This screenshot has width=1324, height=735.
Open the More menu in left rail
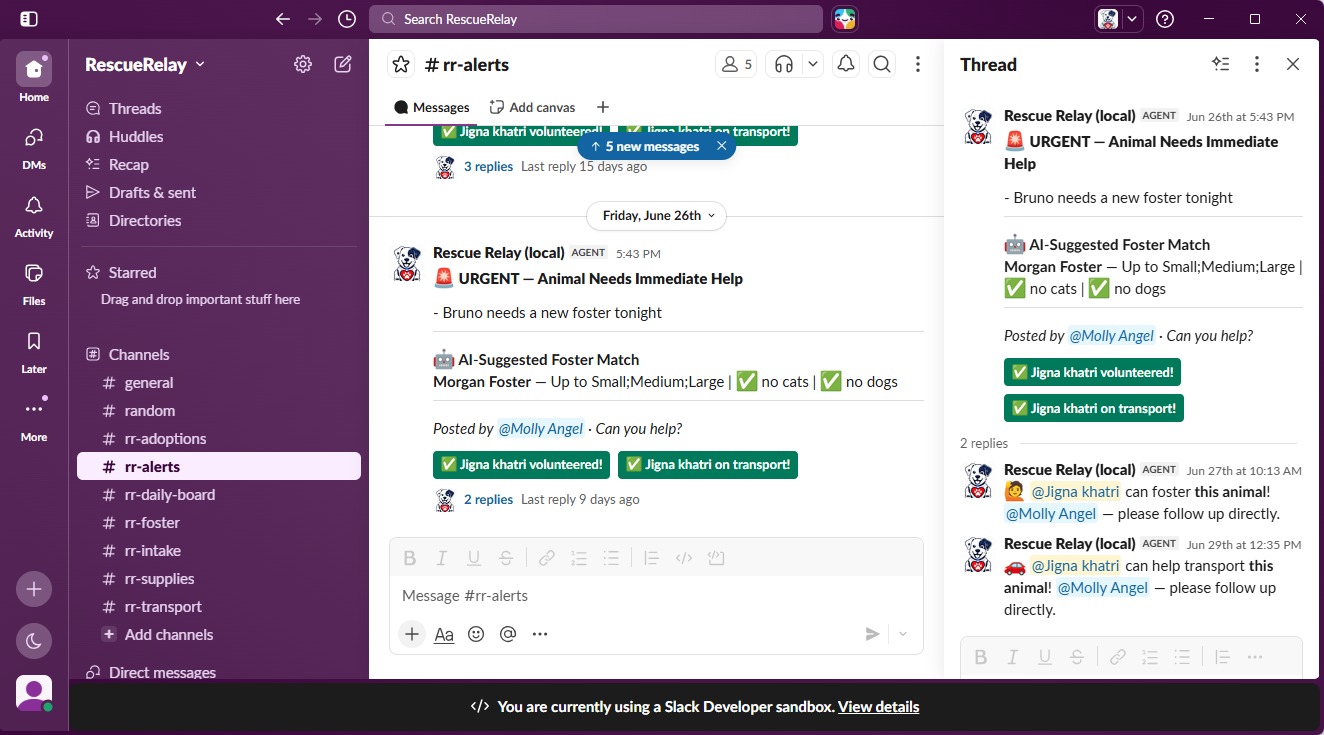34,418
